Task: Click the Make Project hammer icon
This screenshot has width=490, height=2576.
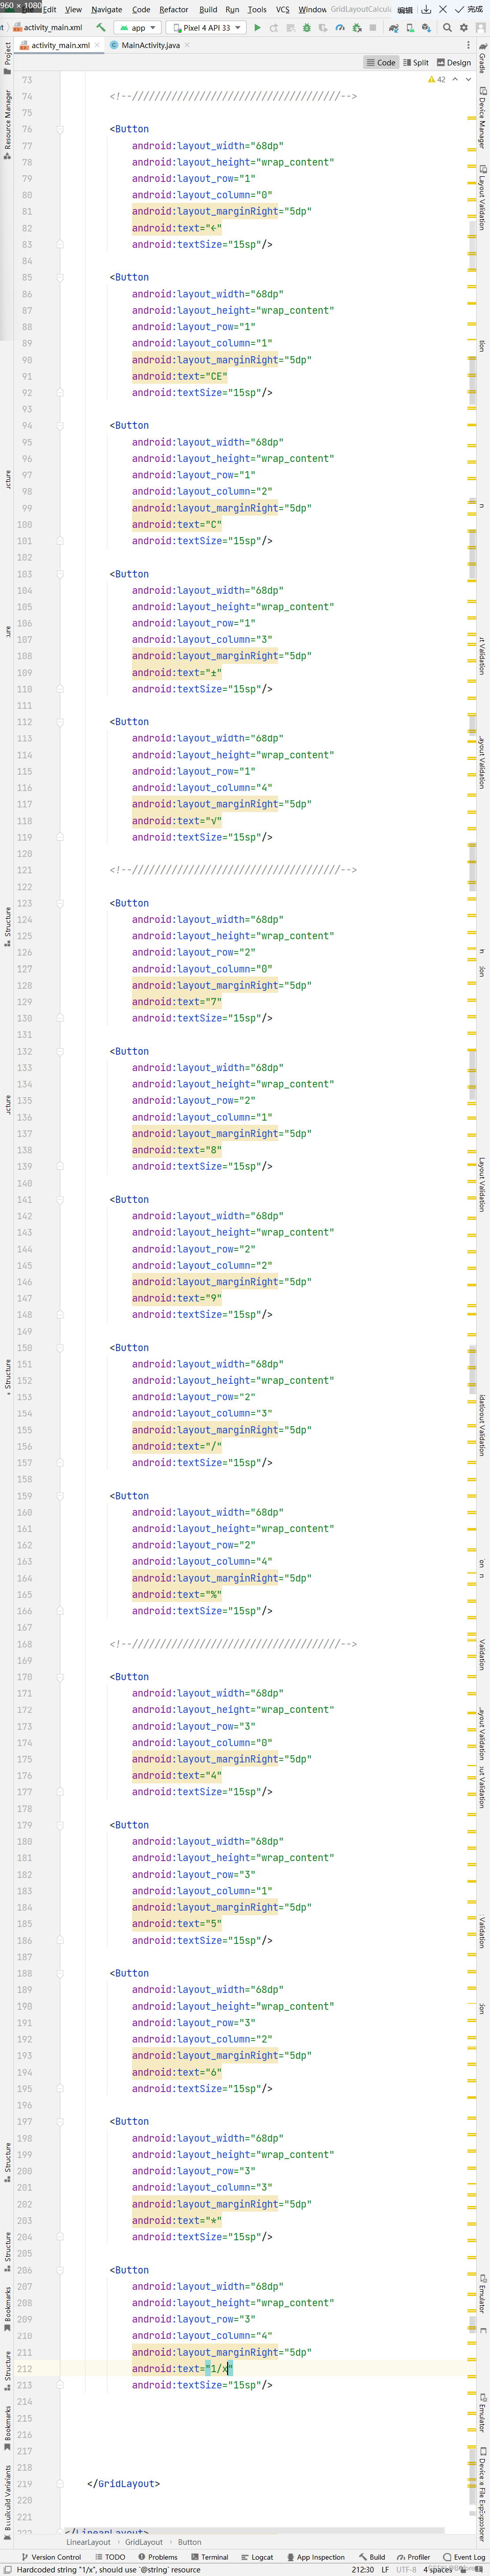Action: pyautogui.click(x=101, y=27)
